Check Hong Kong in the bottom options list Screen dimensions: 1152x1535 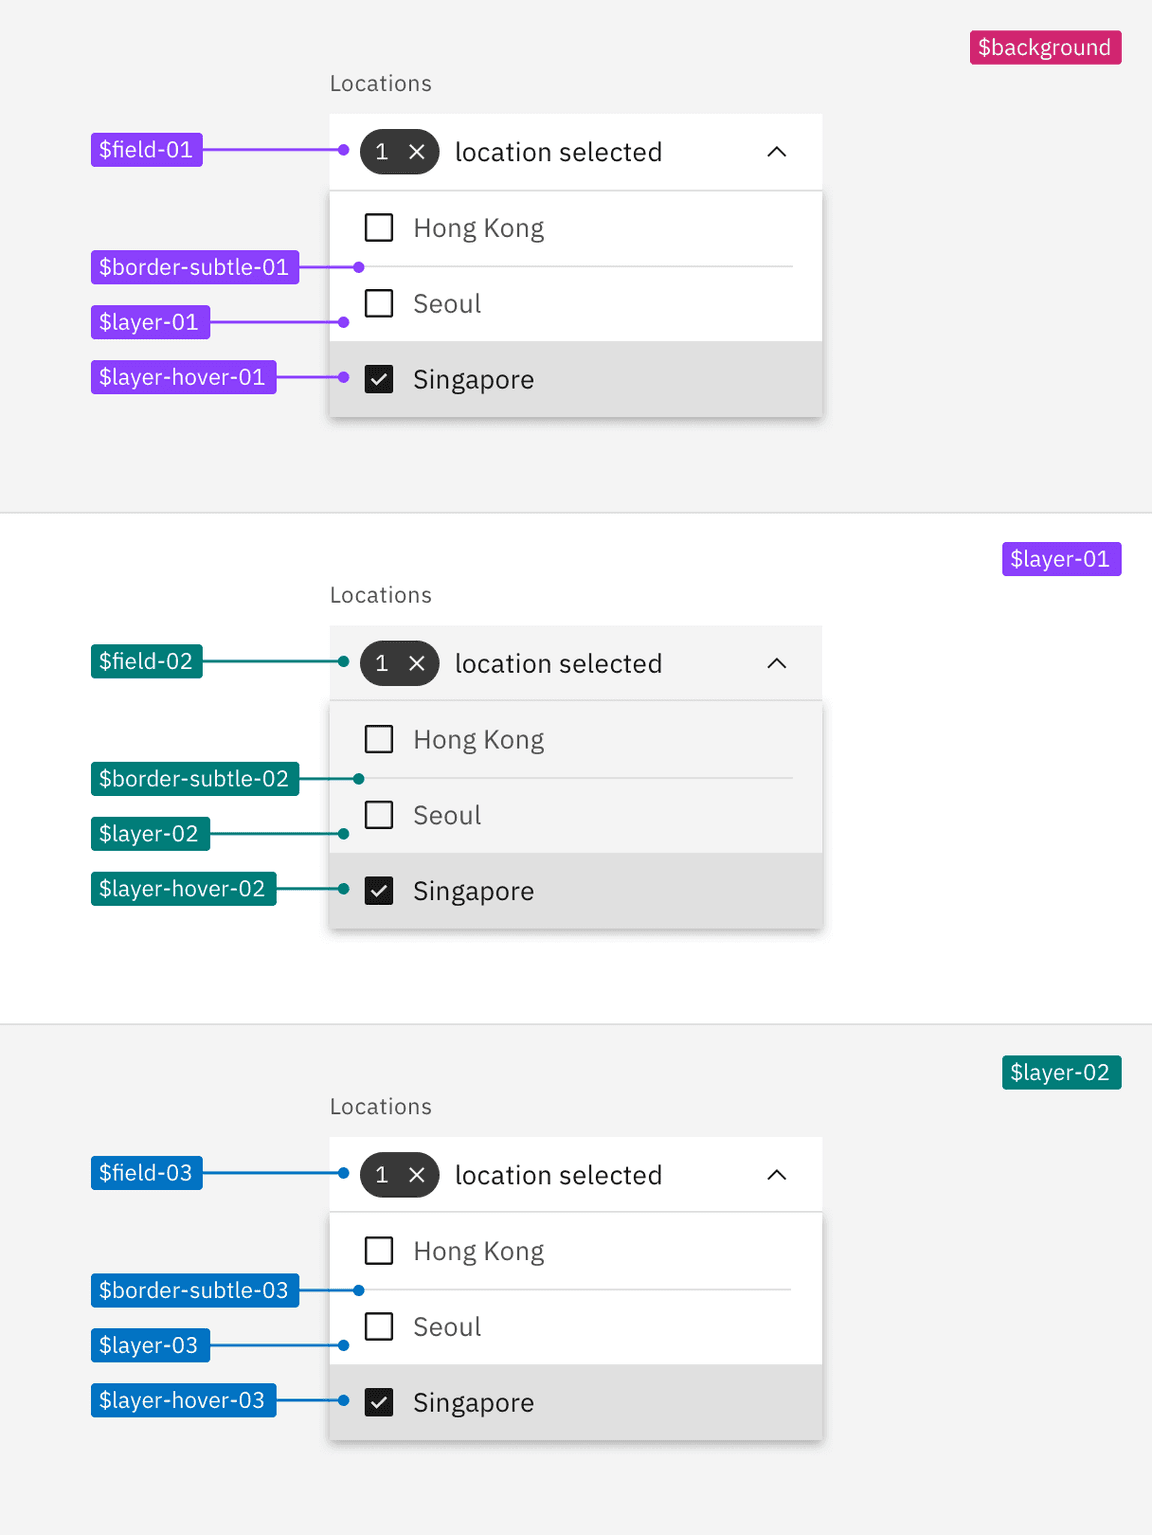pyautogui.click(x=379, y=1250)
